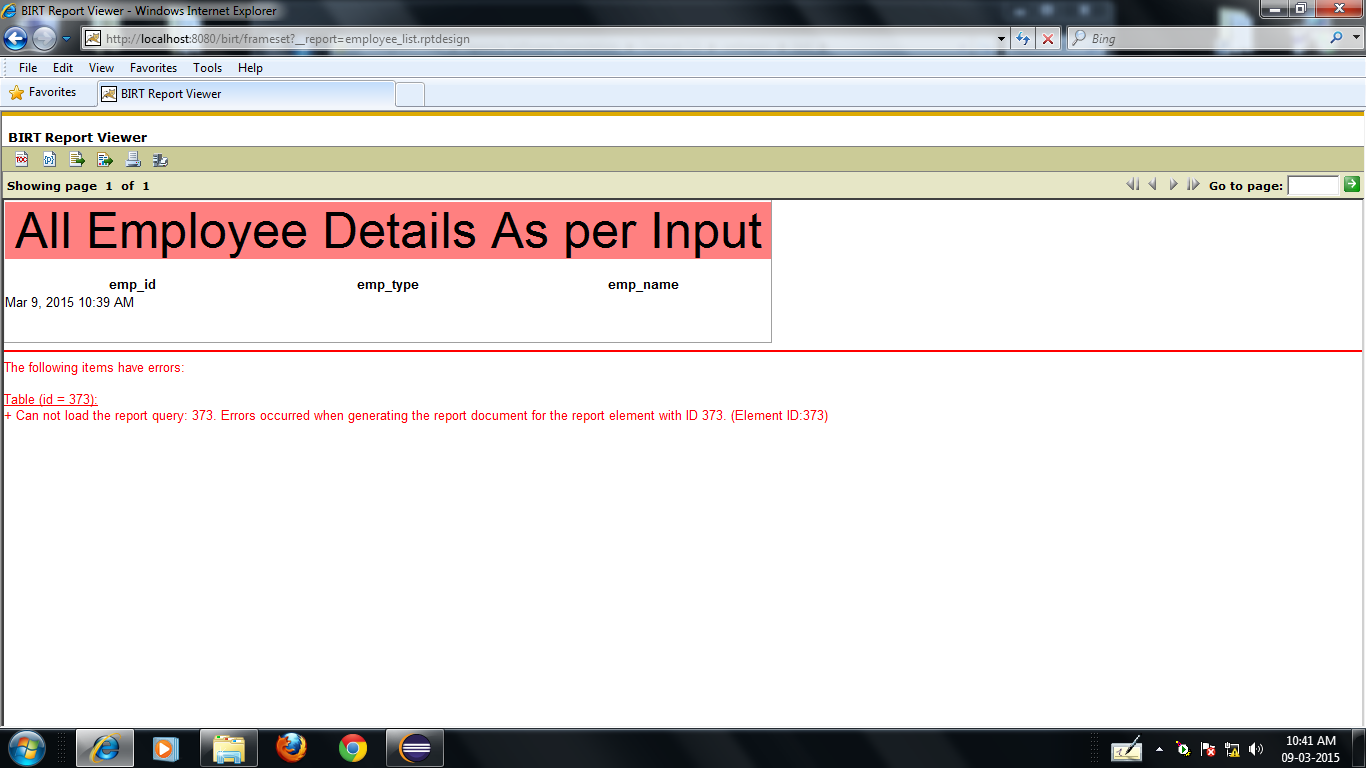The image size is (1366, 768).
Task: Click the Favorites star button
Action: 43,93
